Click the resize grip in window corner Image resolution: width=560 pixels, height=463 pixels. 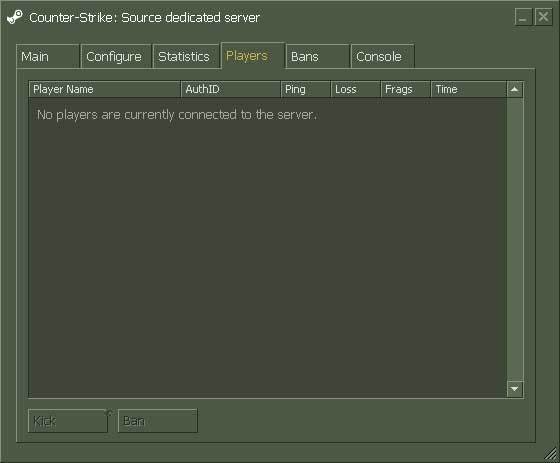(x=552, y=454)
